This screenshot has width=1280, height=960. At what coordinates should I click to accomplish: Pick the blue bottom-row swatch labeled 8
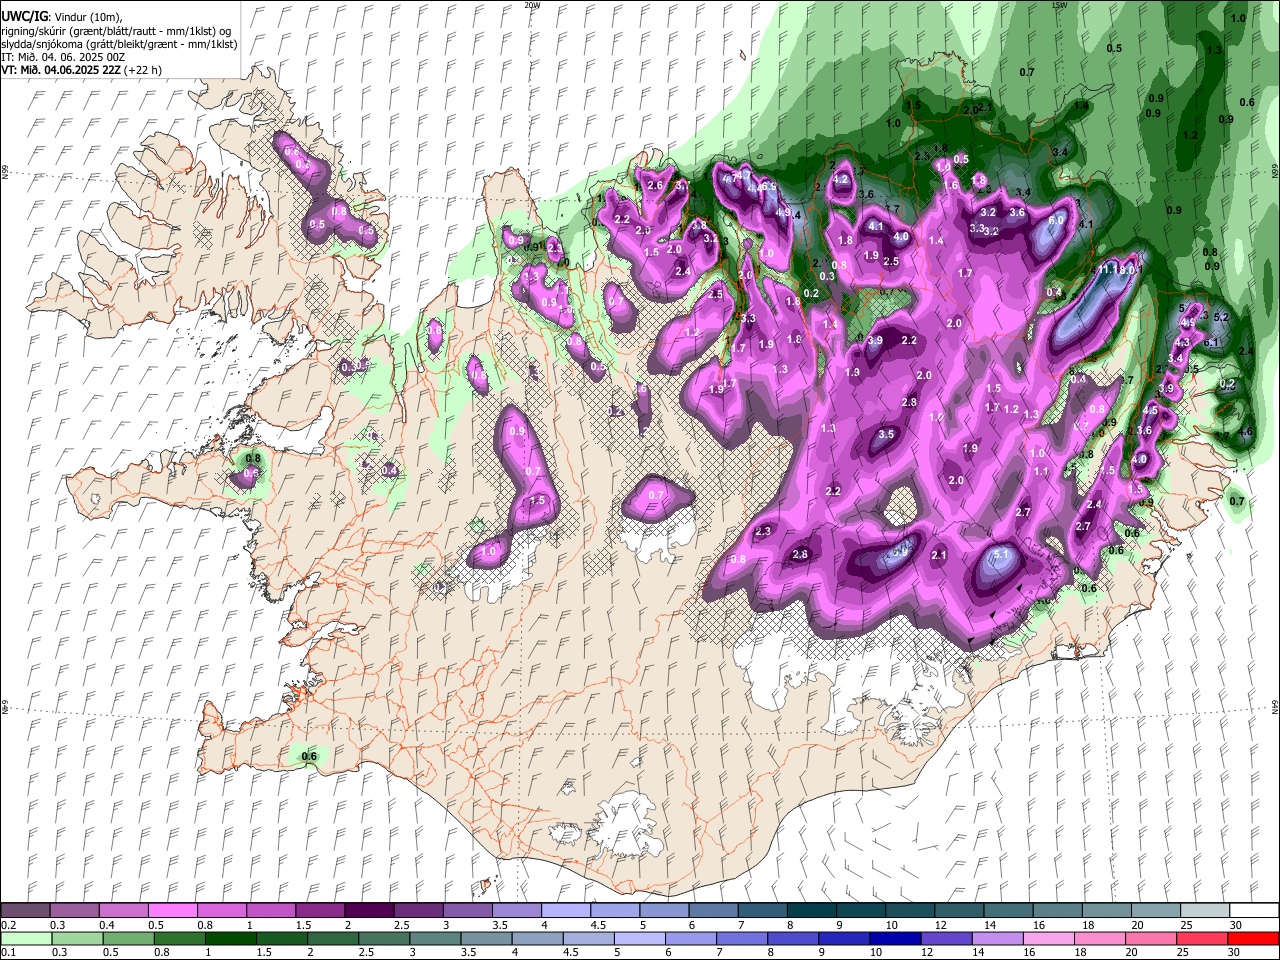795,938
